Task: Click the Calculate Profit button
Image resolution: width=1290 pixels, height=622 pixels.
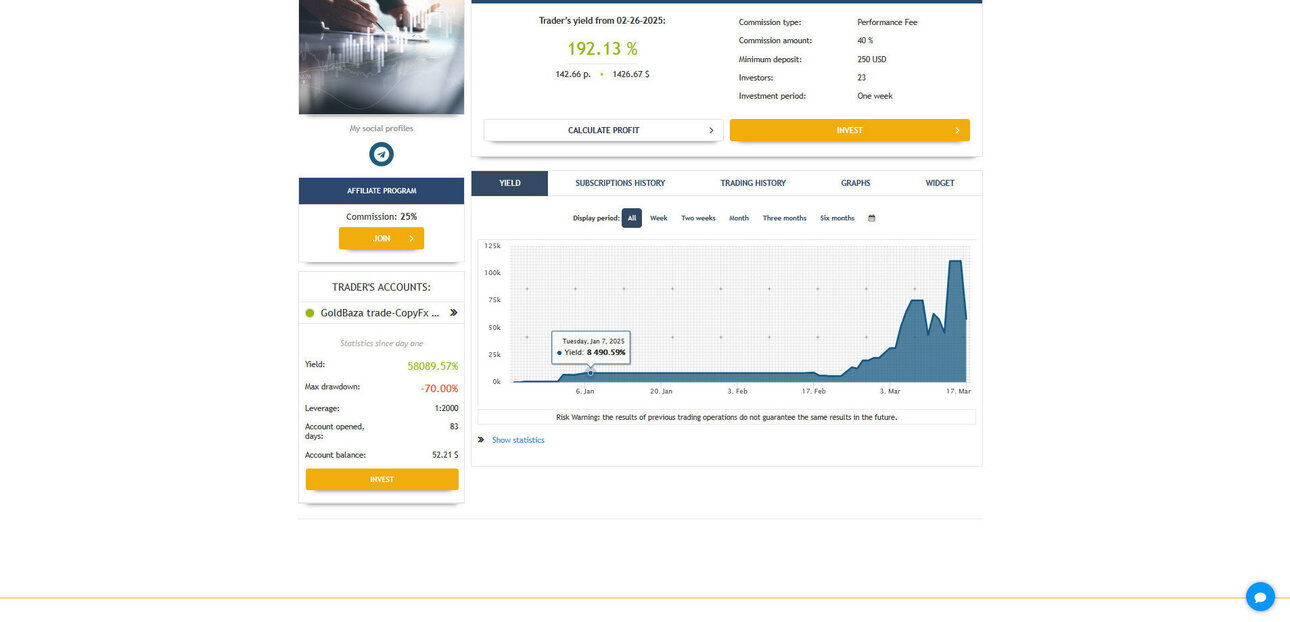Action: 604,130
